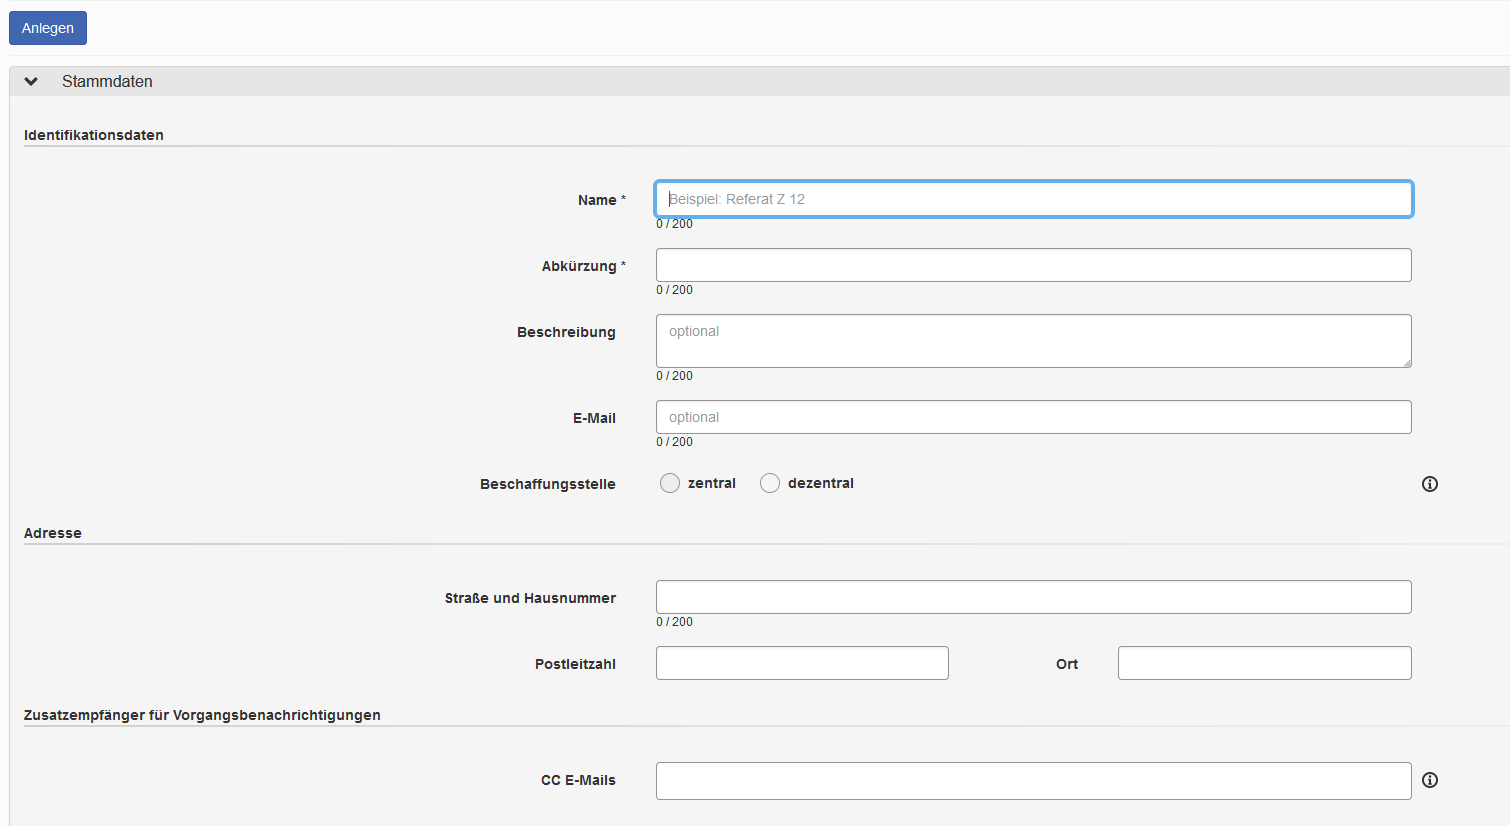The height and width of the screenshot is (826, 1510).
Task: Open the Beschaffungsstelle info icon
Action: (x=1430, y=484)
